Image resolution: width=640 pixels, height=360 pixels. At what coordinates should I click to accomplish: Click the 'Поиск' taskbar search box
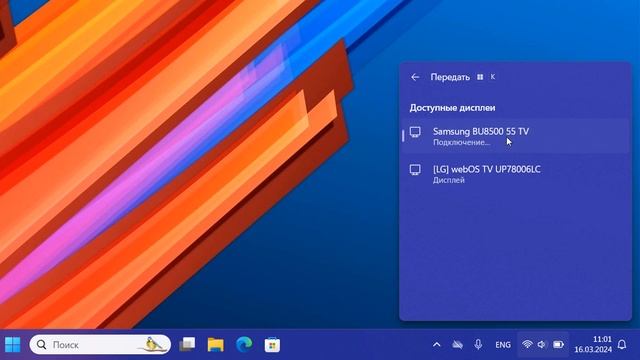pos(100,345)
